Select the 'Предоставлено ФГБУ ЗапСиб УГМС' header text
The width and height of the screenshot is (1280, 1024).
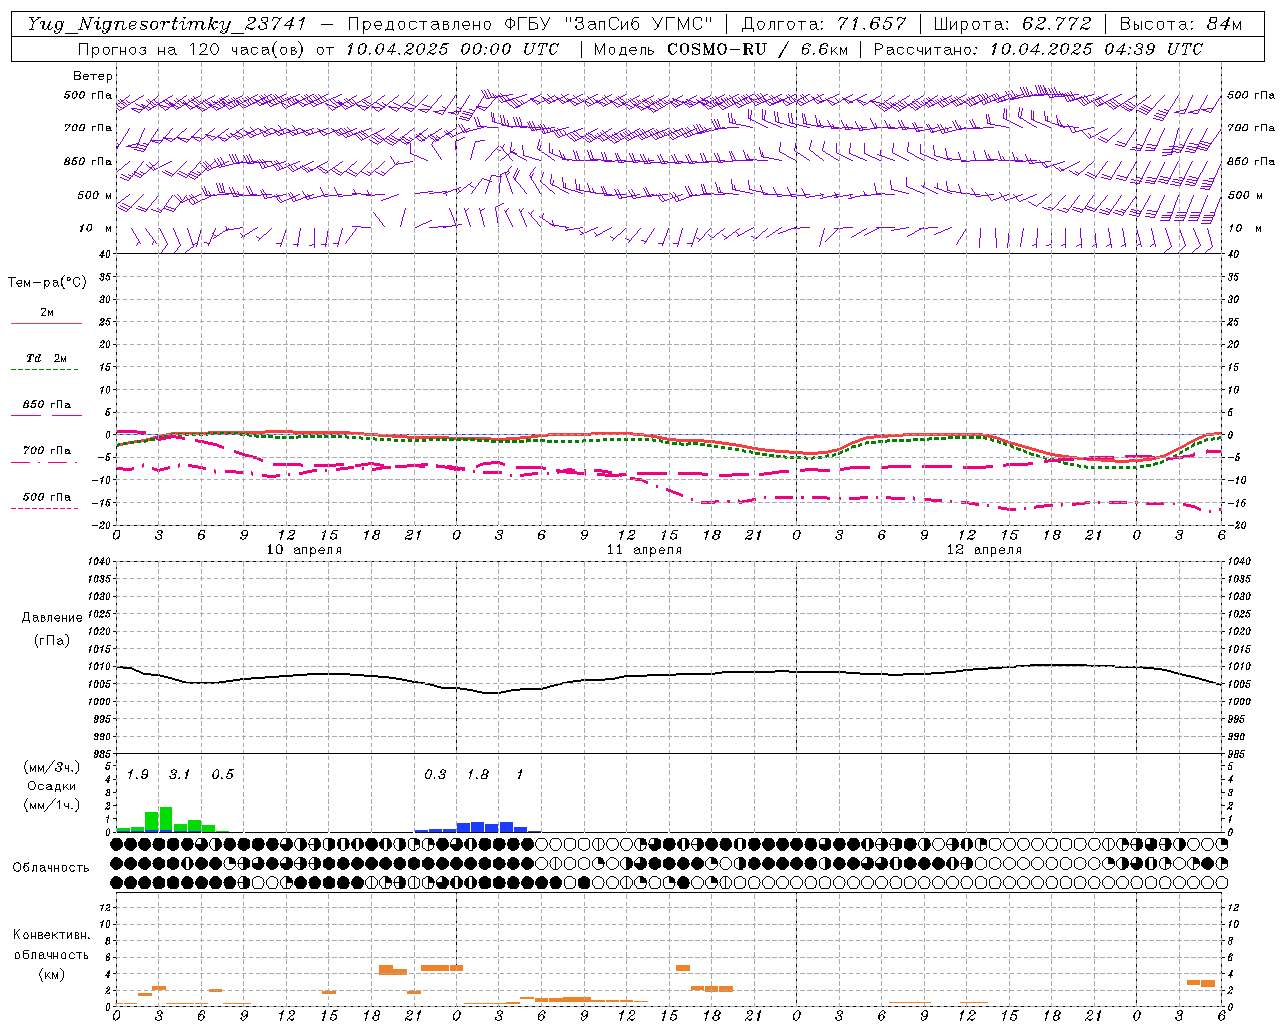530,24
